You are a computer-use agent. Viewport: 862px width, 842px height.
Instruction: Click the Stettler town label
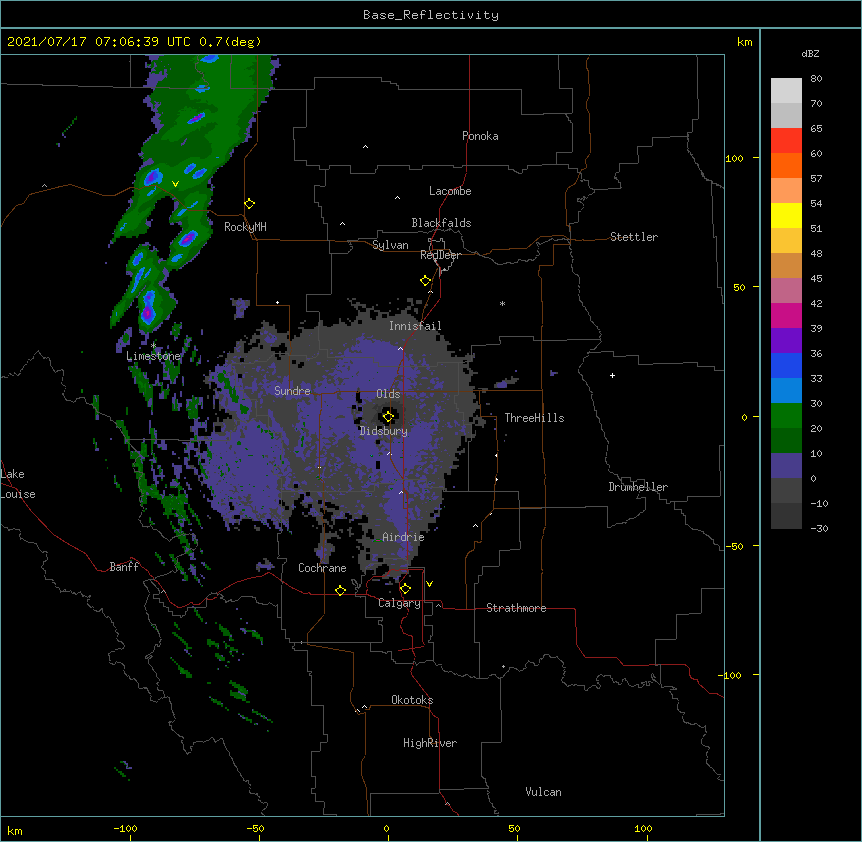[634, 237]
